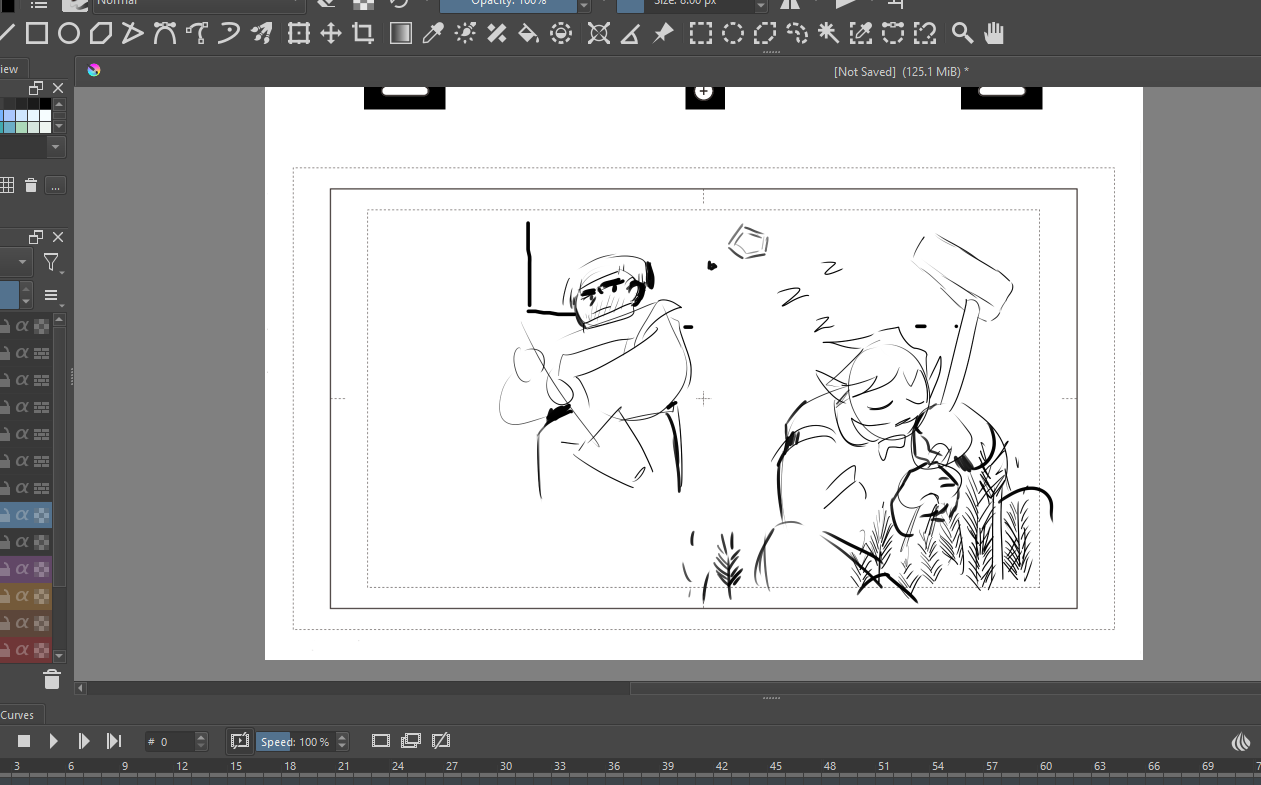
Task: Choose the Rectangular Selection tool
Action: click(x=701, y=34)
